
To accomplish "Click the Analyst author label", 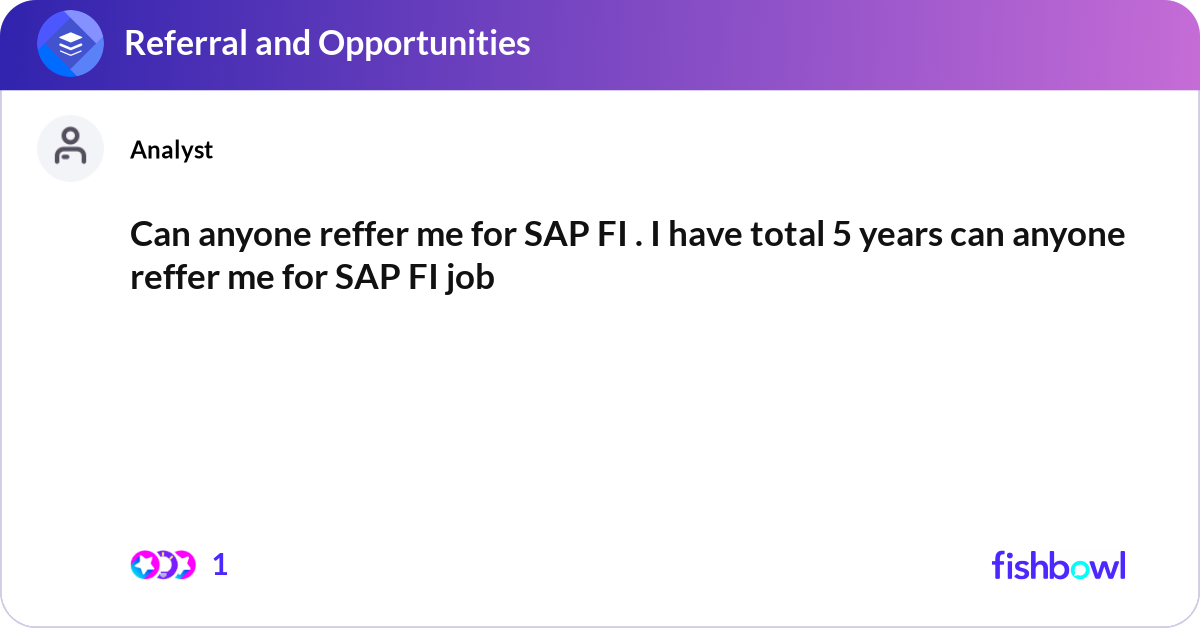I will click(x=171, y=150).
